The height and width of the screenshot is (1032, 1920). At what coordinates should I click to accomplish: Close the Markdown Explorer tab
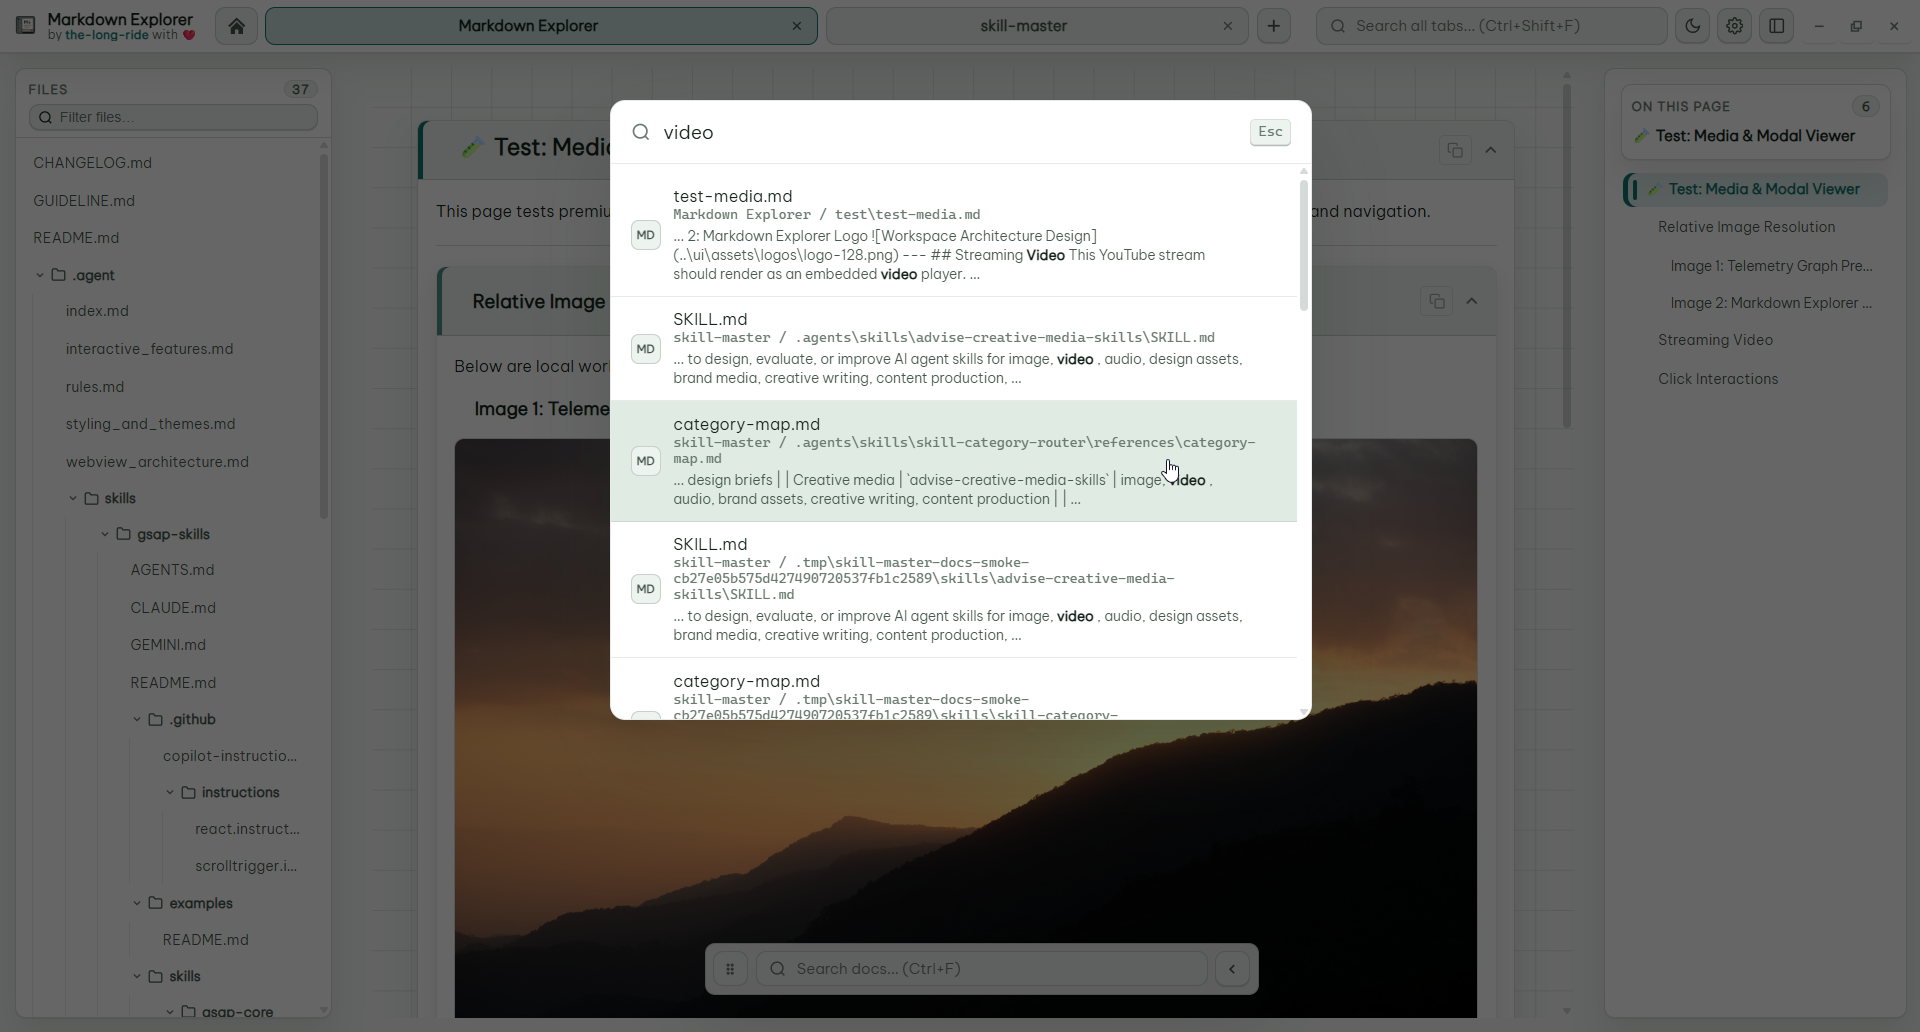[797, 26]
